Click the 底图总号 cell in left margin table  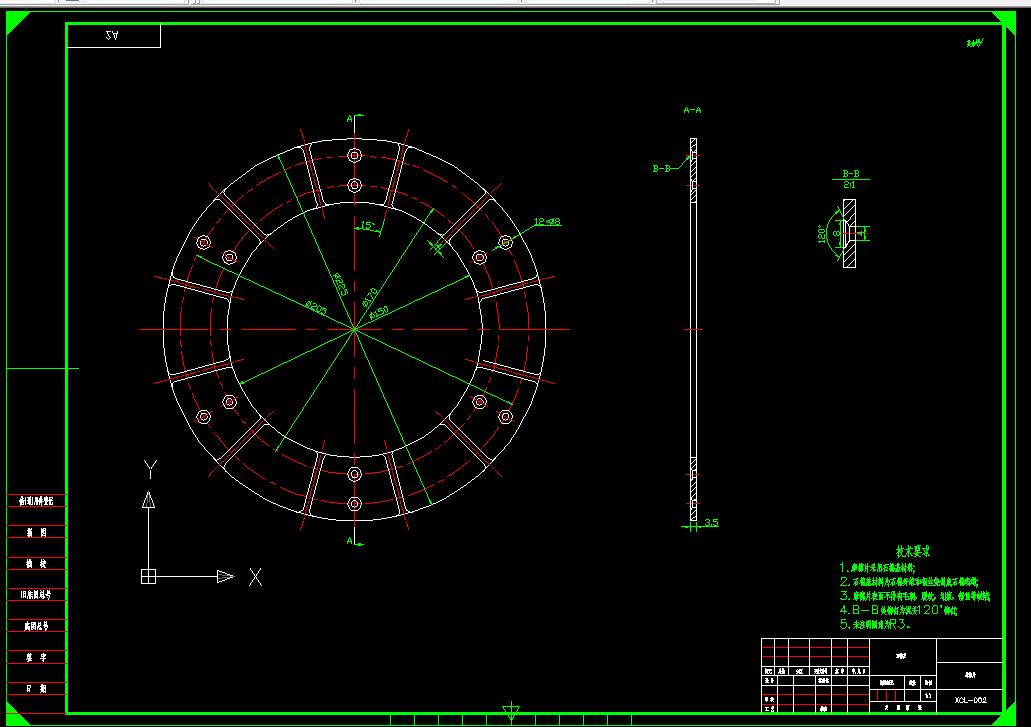[37, 626]
